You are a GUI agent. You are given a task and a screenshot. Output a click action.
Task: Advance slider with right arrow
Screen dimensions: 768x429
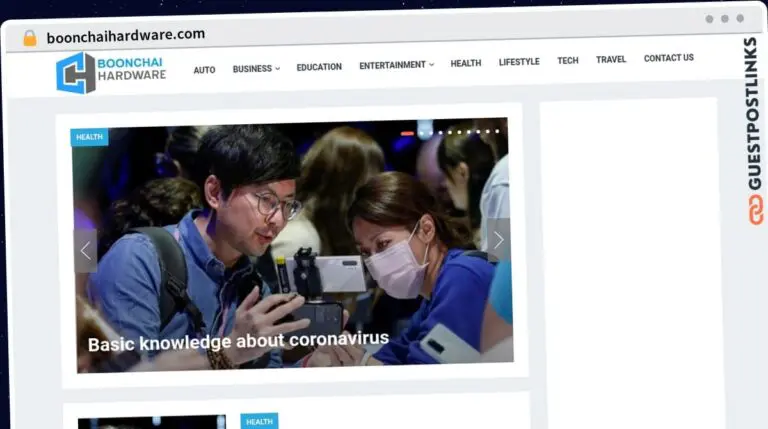[x=499, y=240]
